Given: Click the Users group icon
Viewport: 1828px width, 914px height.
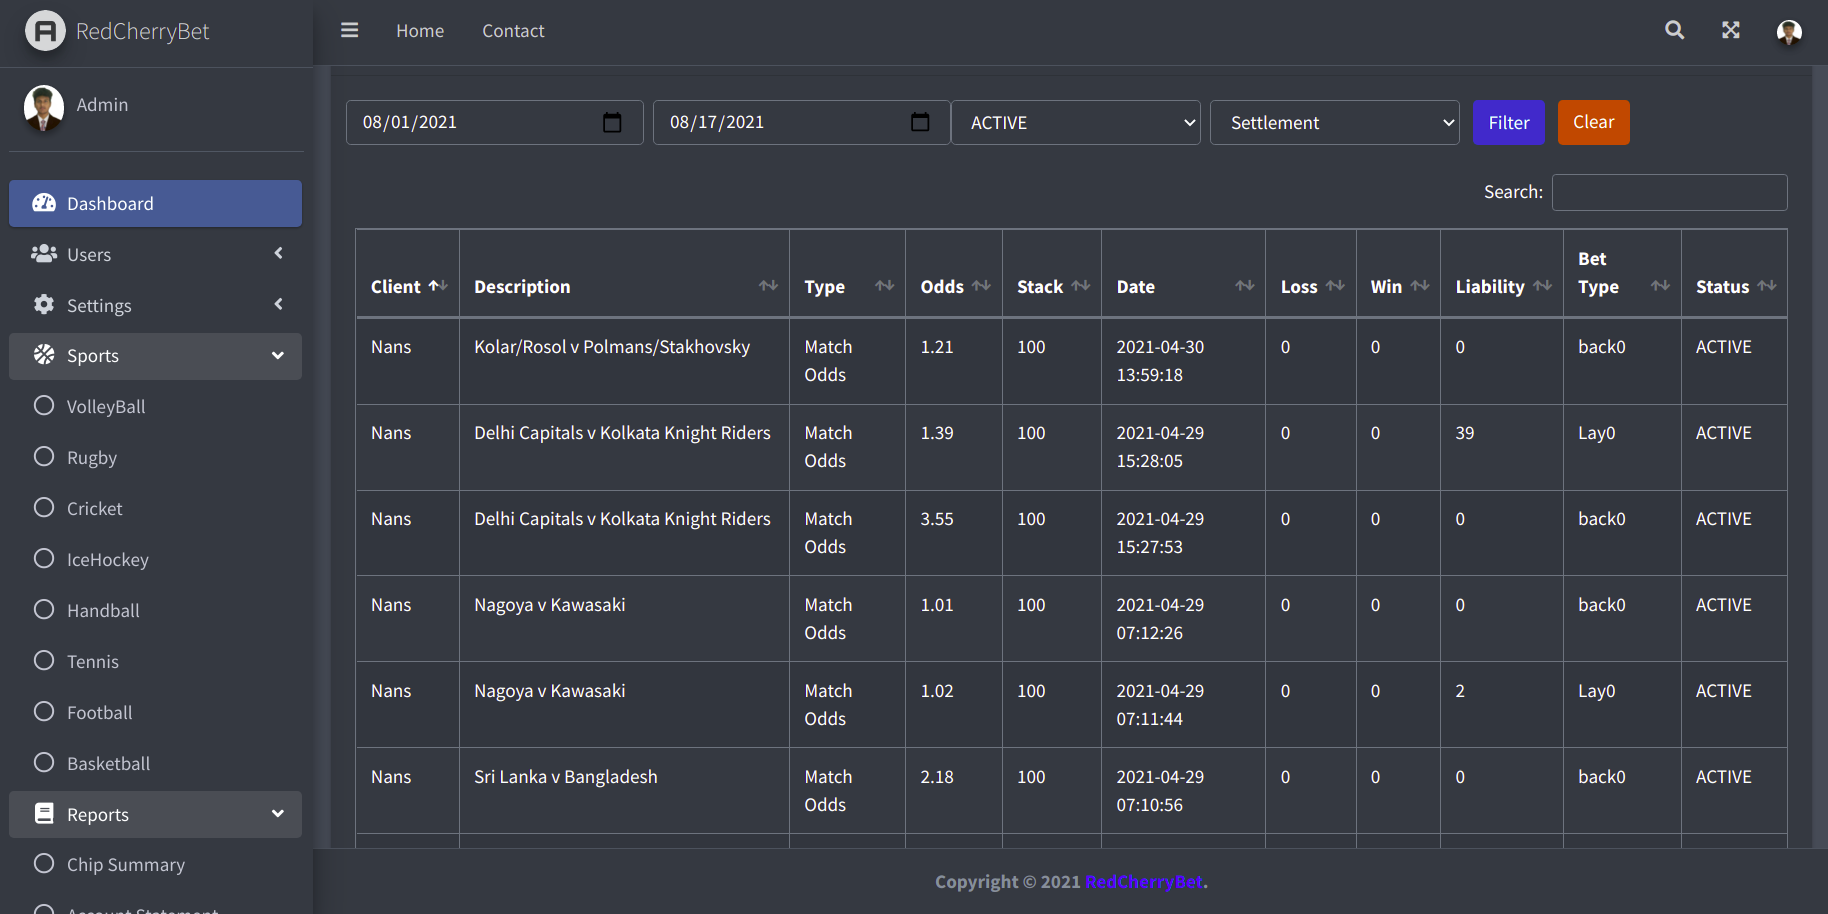Looking at the screenshot, I should tap(44, 254).
